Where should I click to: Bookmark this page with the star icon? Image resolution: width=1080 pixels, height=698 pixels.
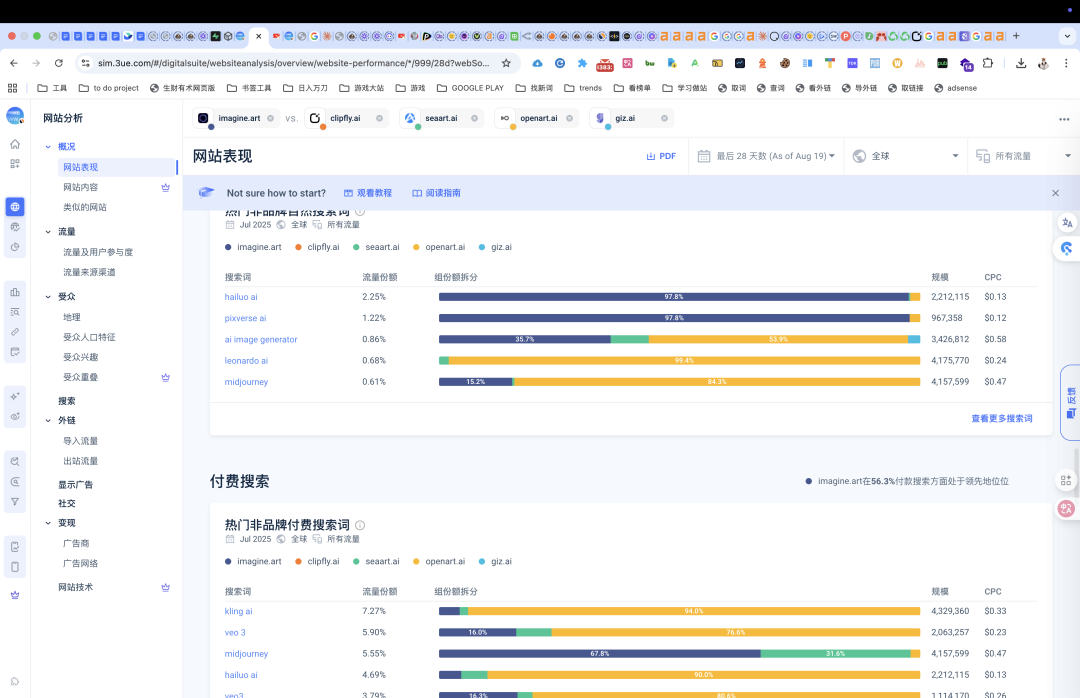(506, 63)
